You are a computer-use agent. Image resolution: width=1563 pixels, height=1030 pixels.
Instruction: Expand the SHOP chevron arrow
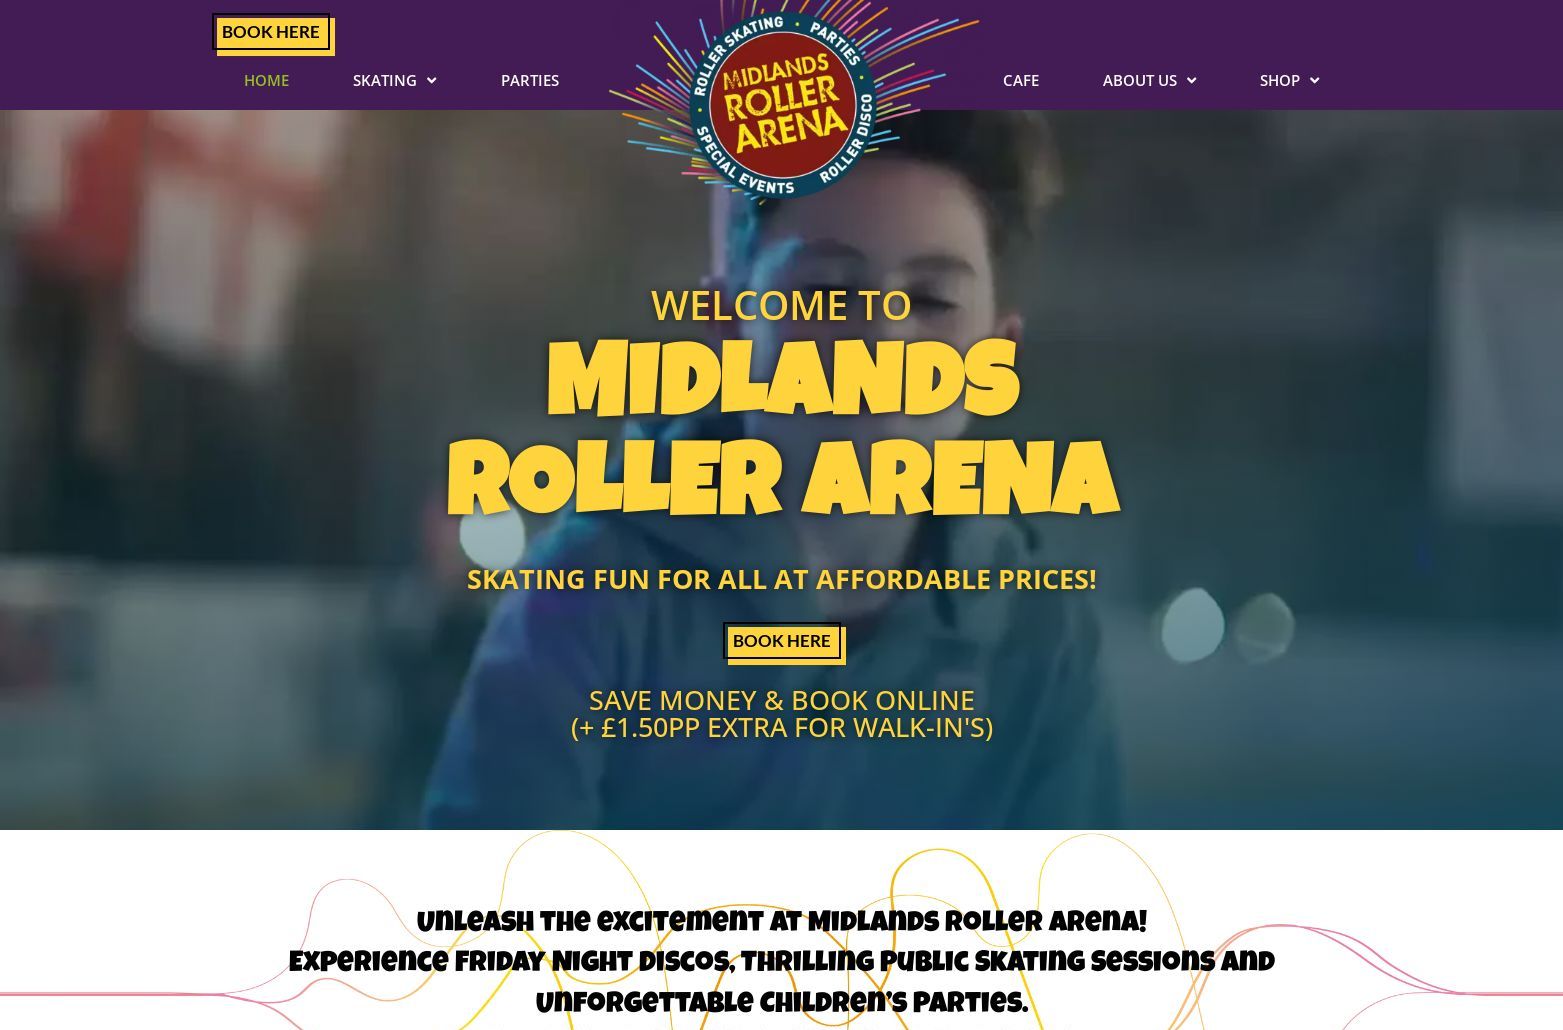1314,81
